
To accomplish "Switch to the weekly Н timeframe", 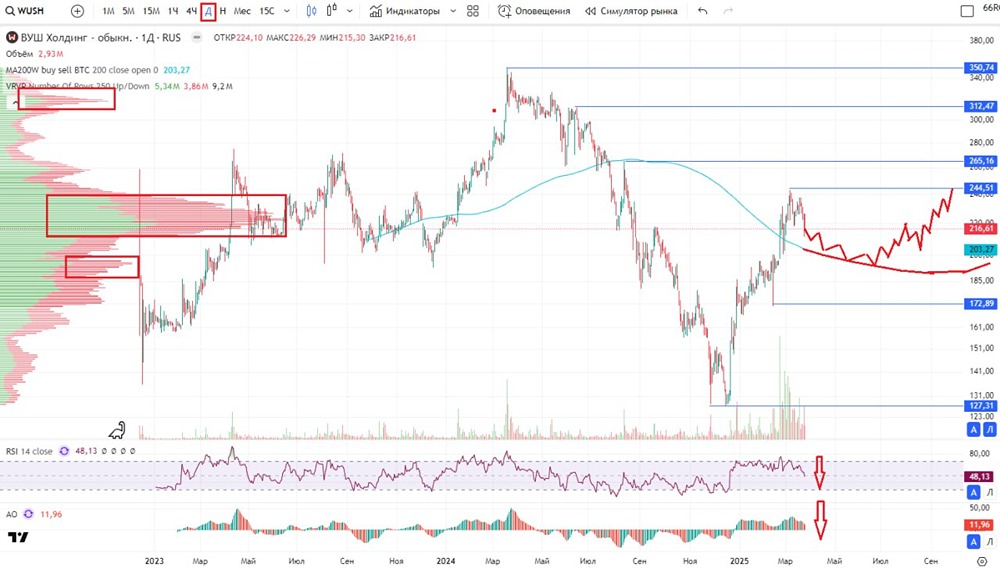I will point(223,11).
